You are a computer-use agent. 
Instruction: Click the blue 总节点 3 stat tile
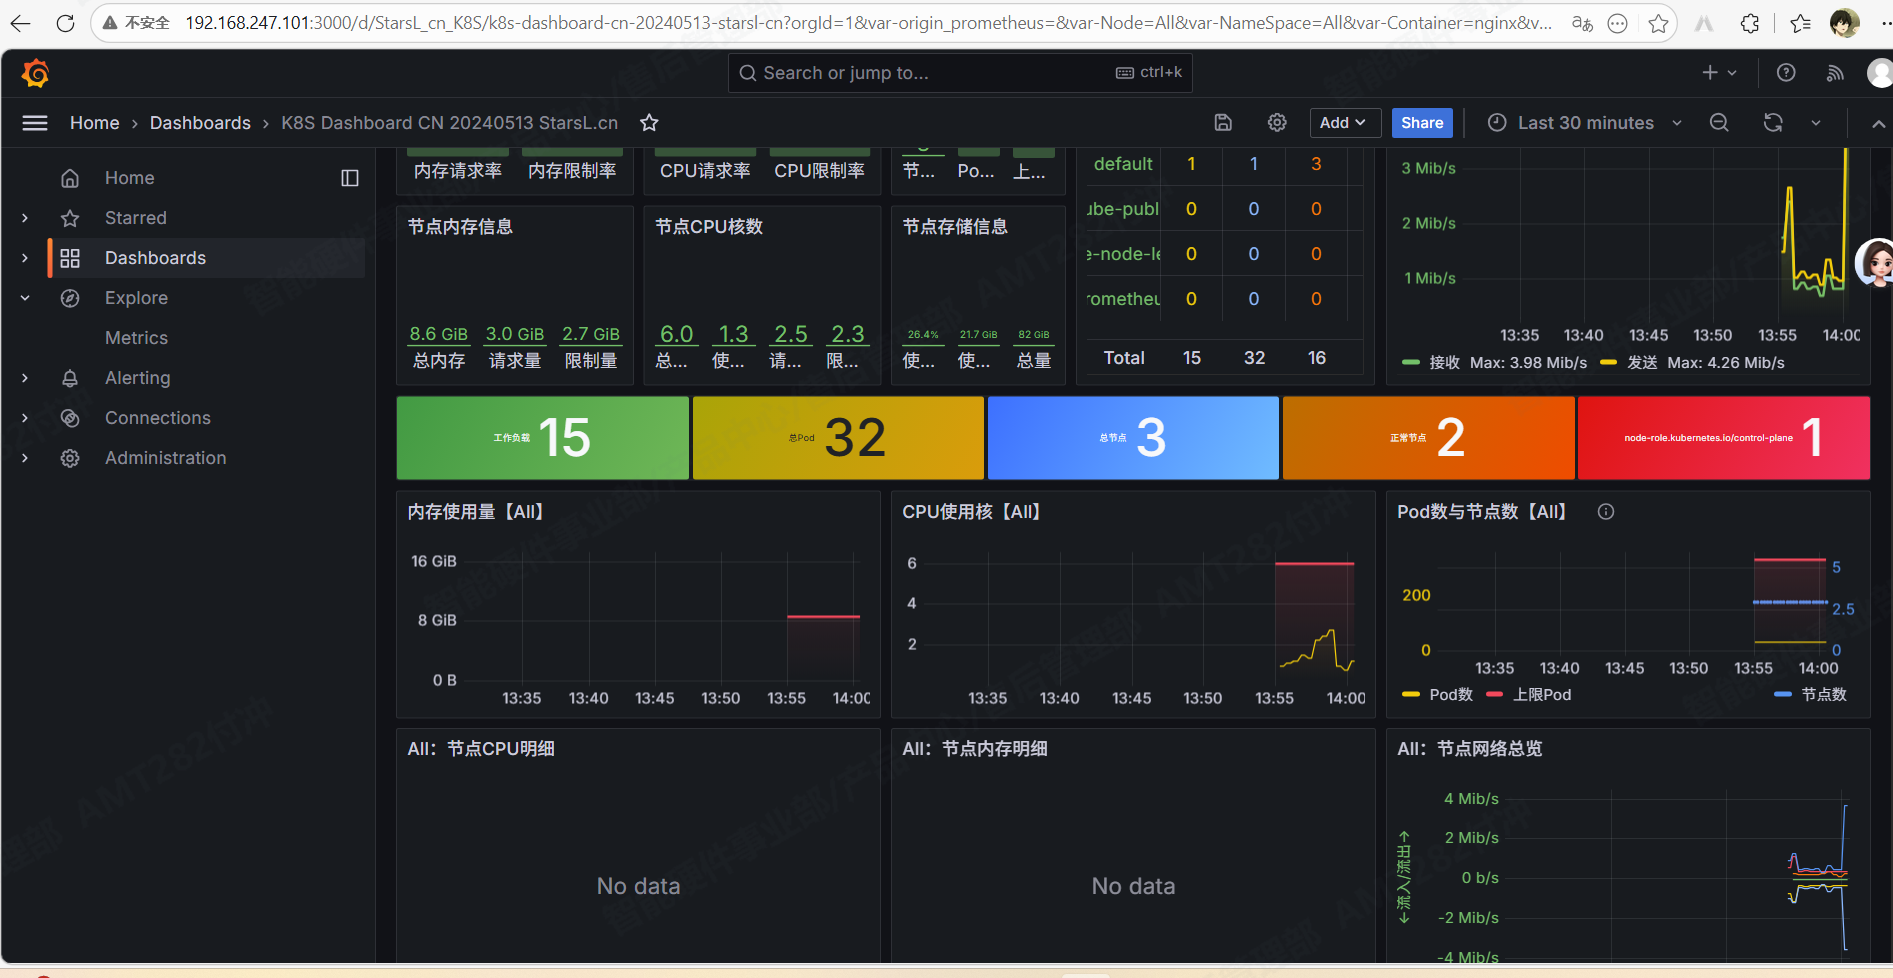[1133, 438]
